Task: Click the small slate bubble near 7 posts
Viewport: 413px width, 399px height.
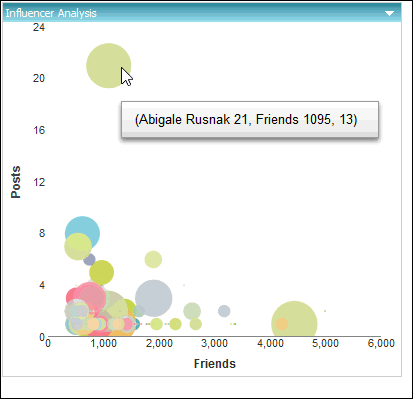Action: [89, 259]
